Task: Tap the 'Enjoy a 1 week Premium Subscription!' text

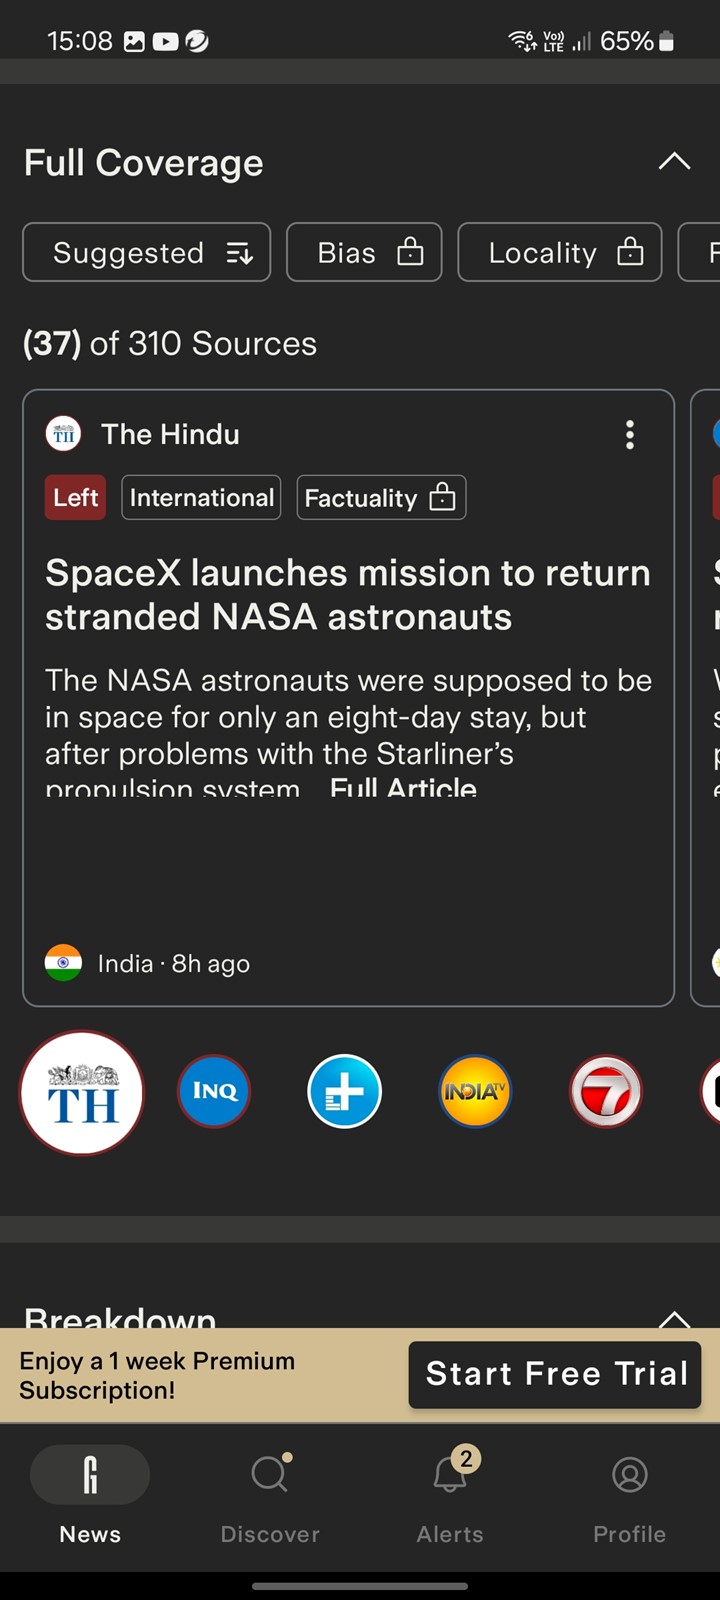Action: click(x=157, y=1375)
